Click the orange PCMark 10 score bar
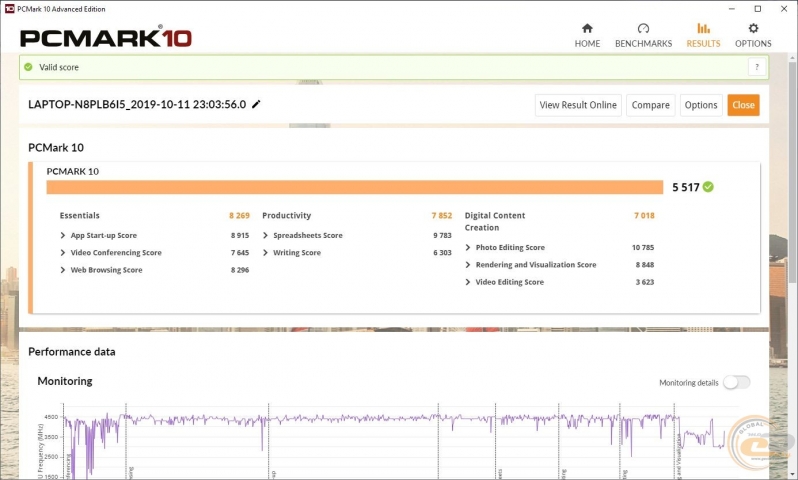 click(x=355, y=187)
